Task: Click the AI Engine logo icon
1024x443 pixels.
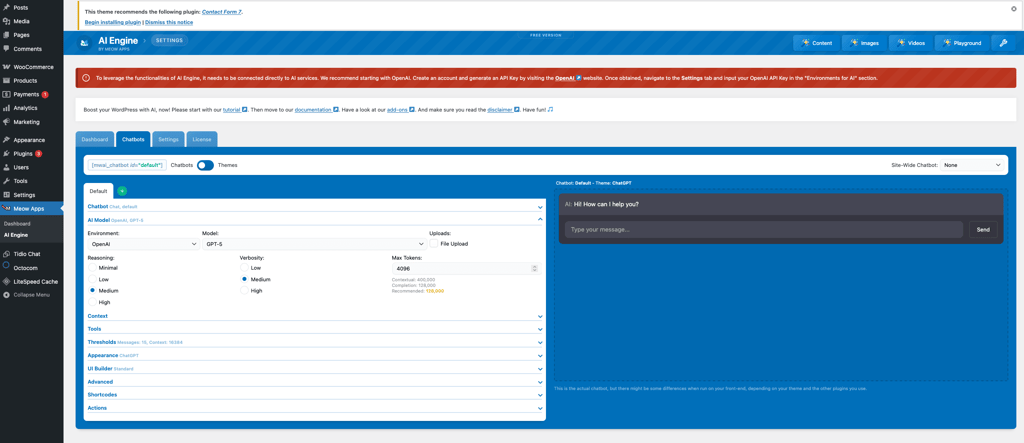Action: click(x=84, y=43)
